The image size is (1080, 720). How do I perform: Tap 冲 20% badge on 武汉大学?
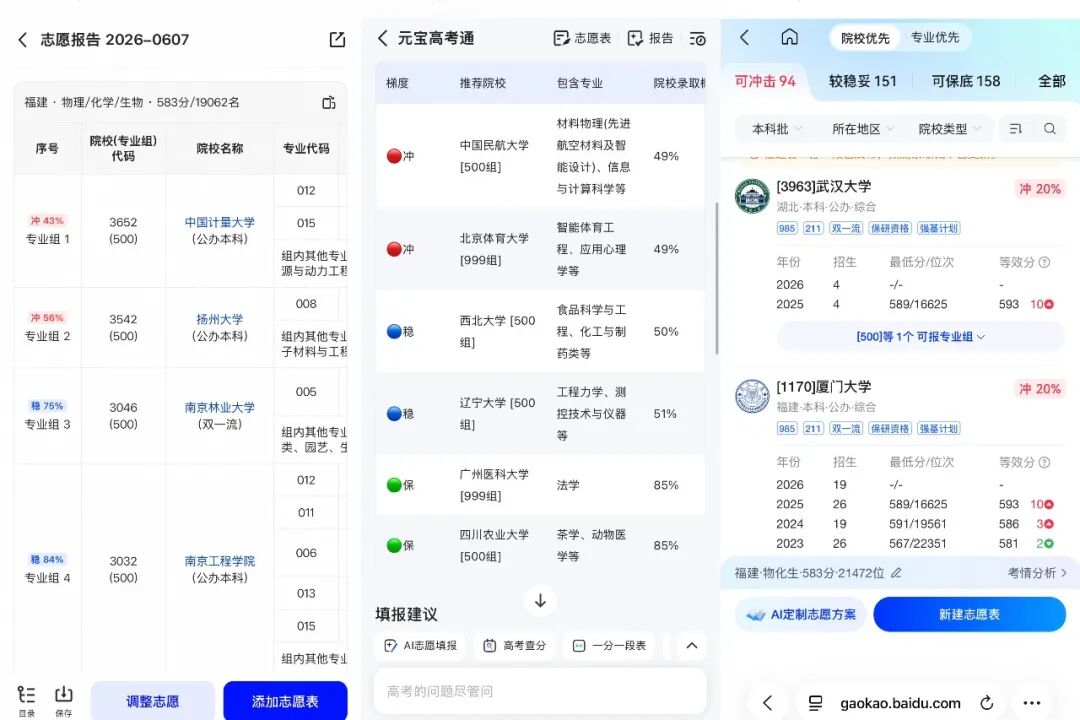pyautogui.click(x=1039, y=189)
